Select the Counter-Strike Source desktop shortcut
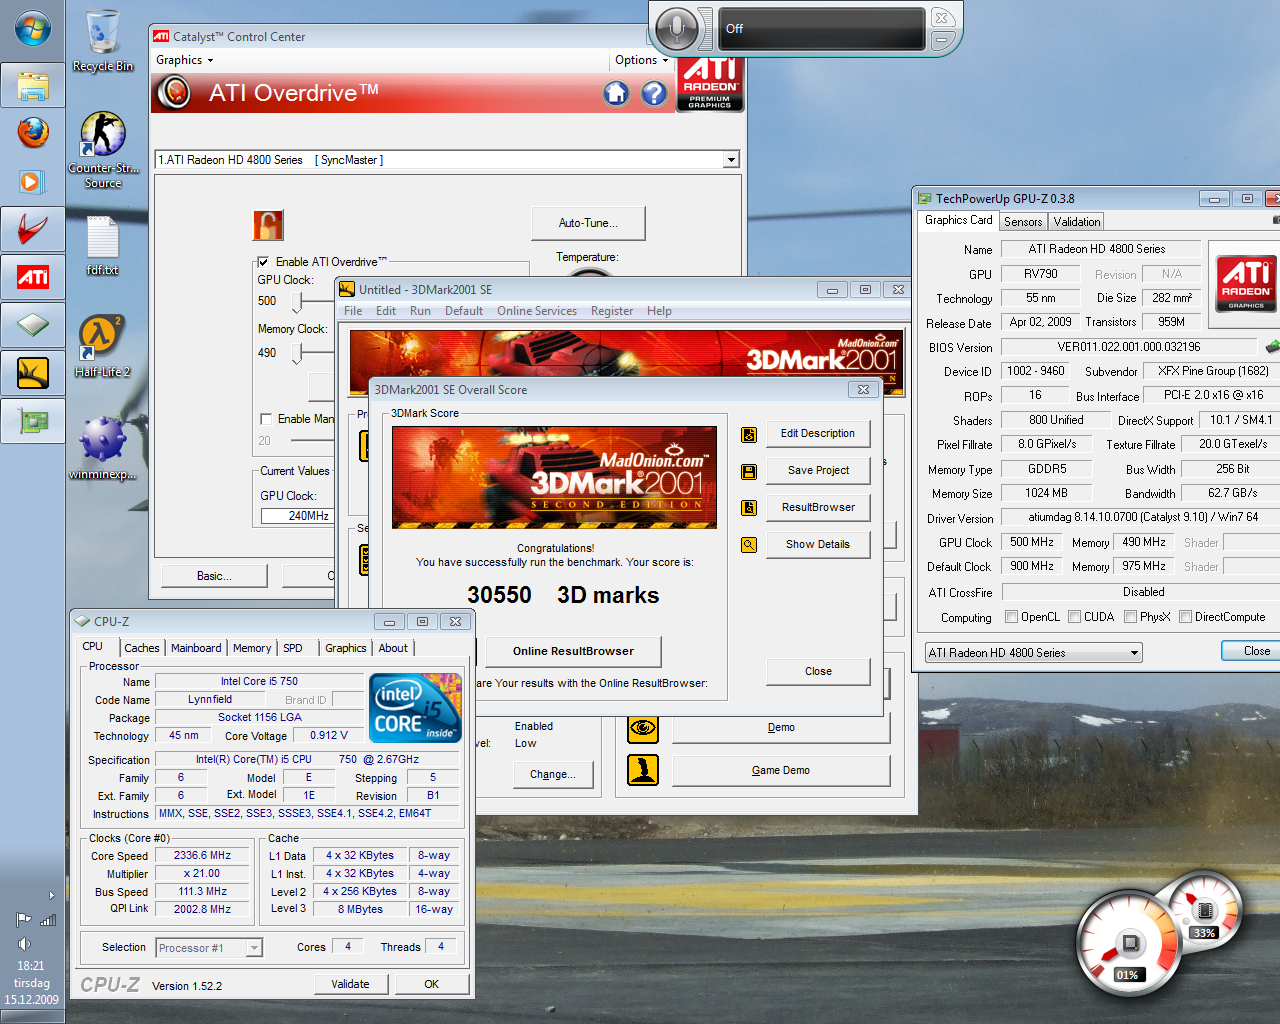Image resolution: width=1280 pixels, height=1024 pixels. click(103, 150)
